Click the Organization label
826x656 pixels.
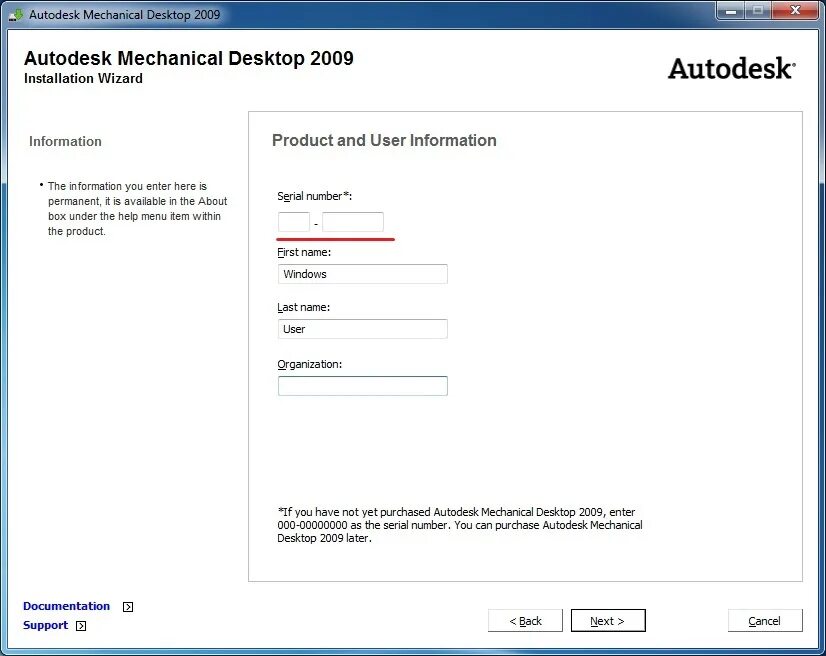coord(310,364)
